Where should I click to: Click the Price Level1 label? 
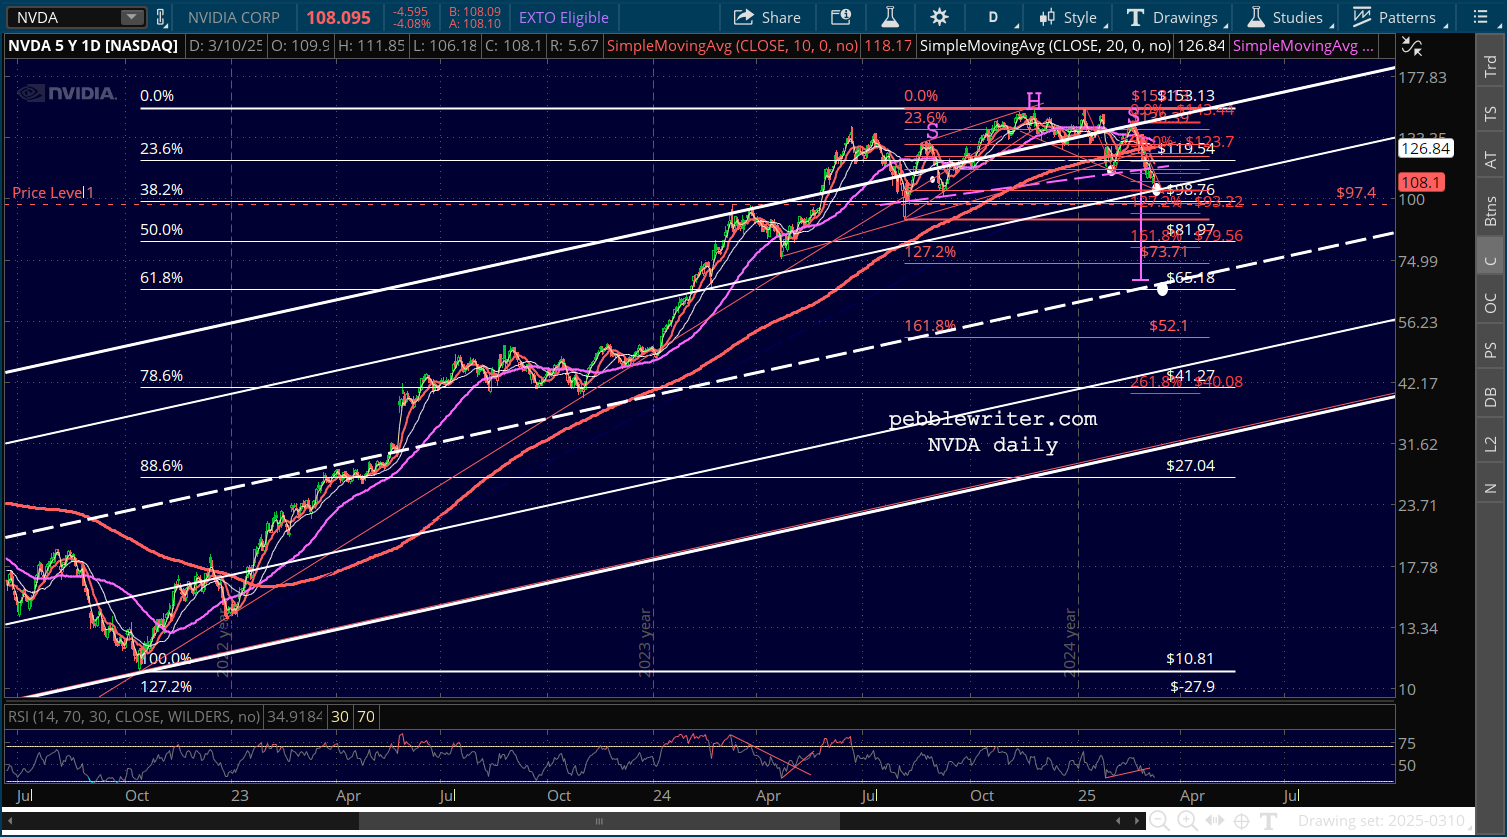53,192
